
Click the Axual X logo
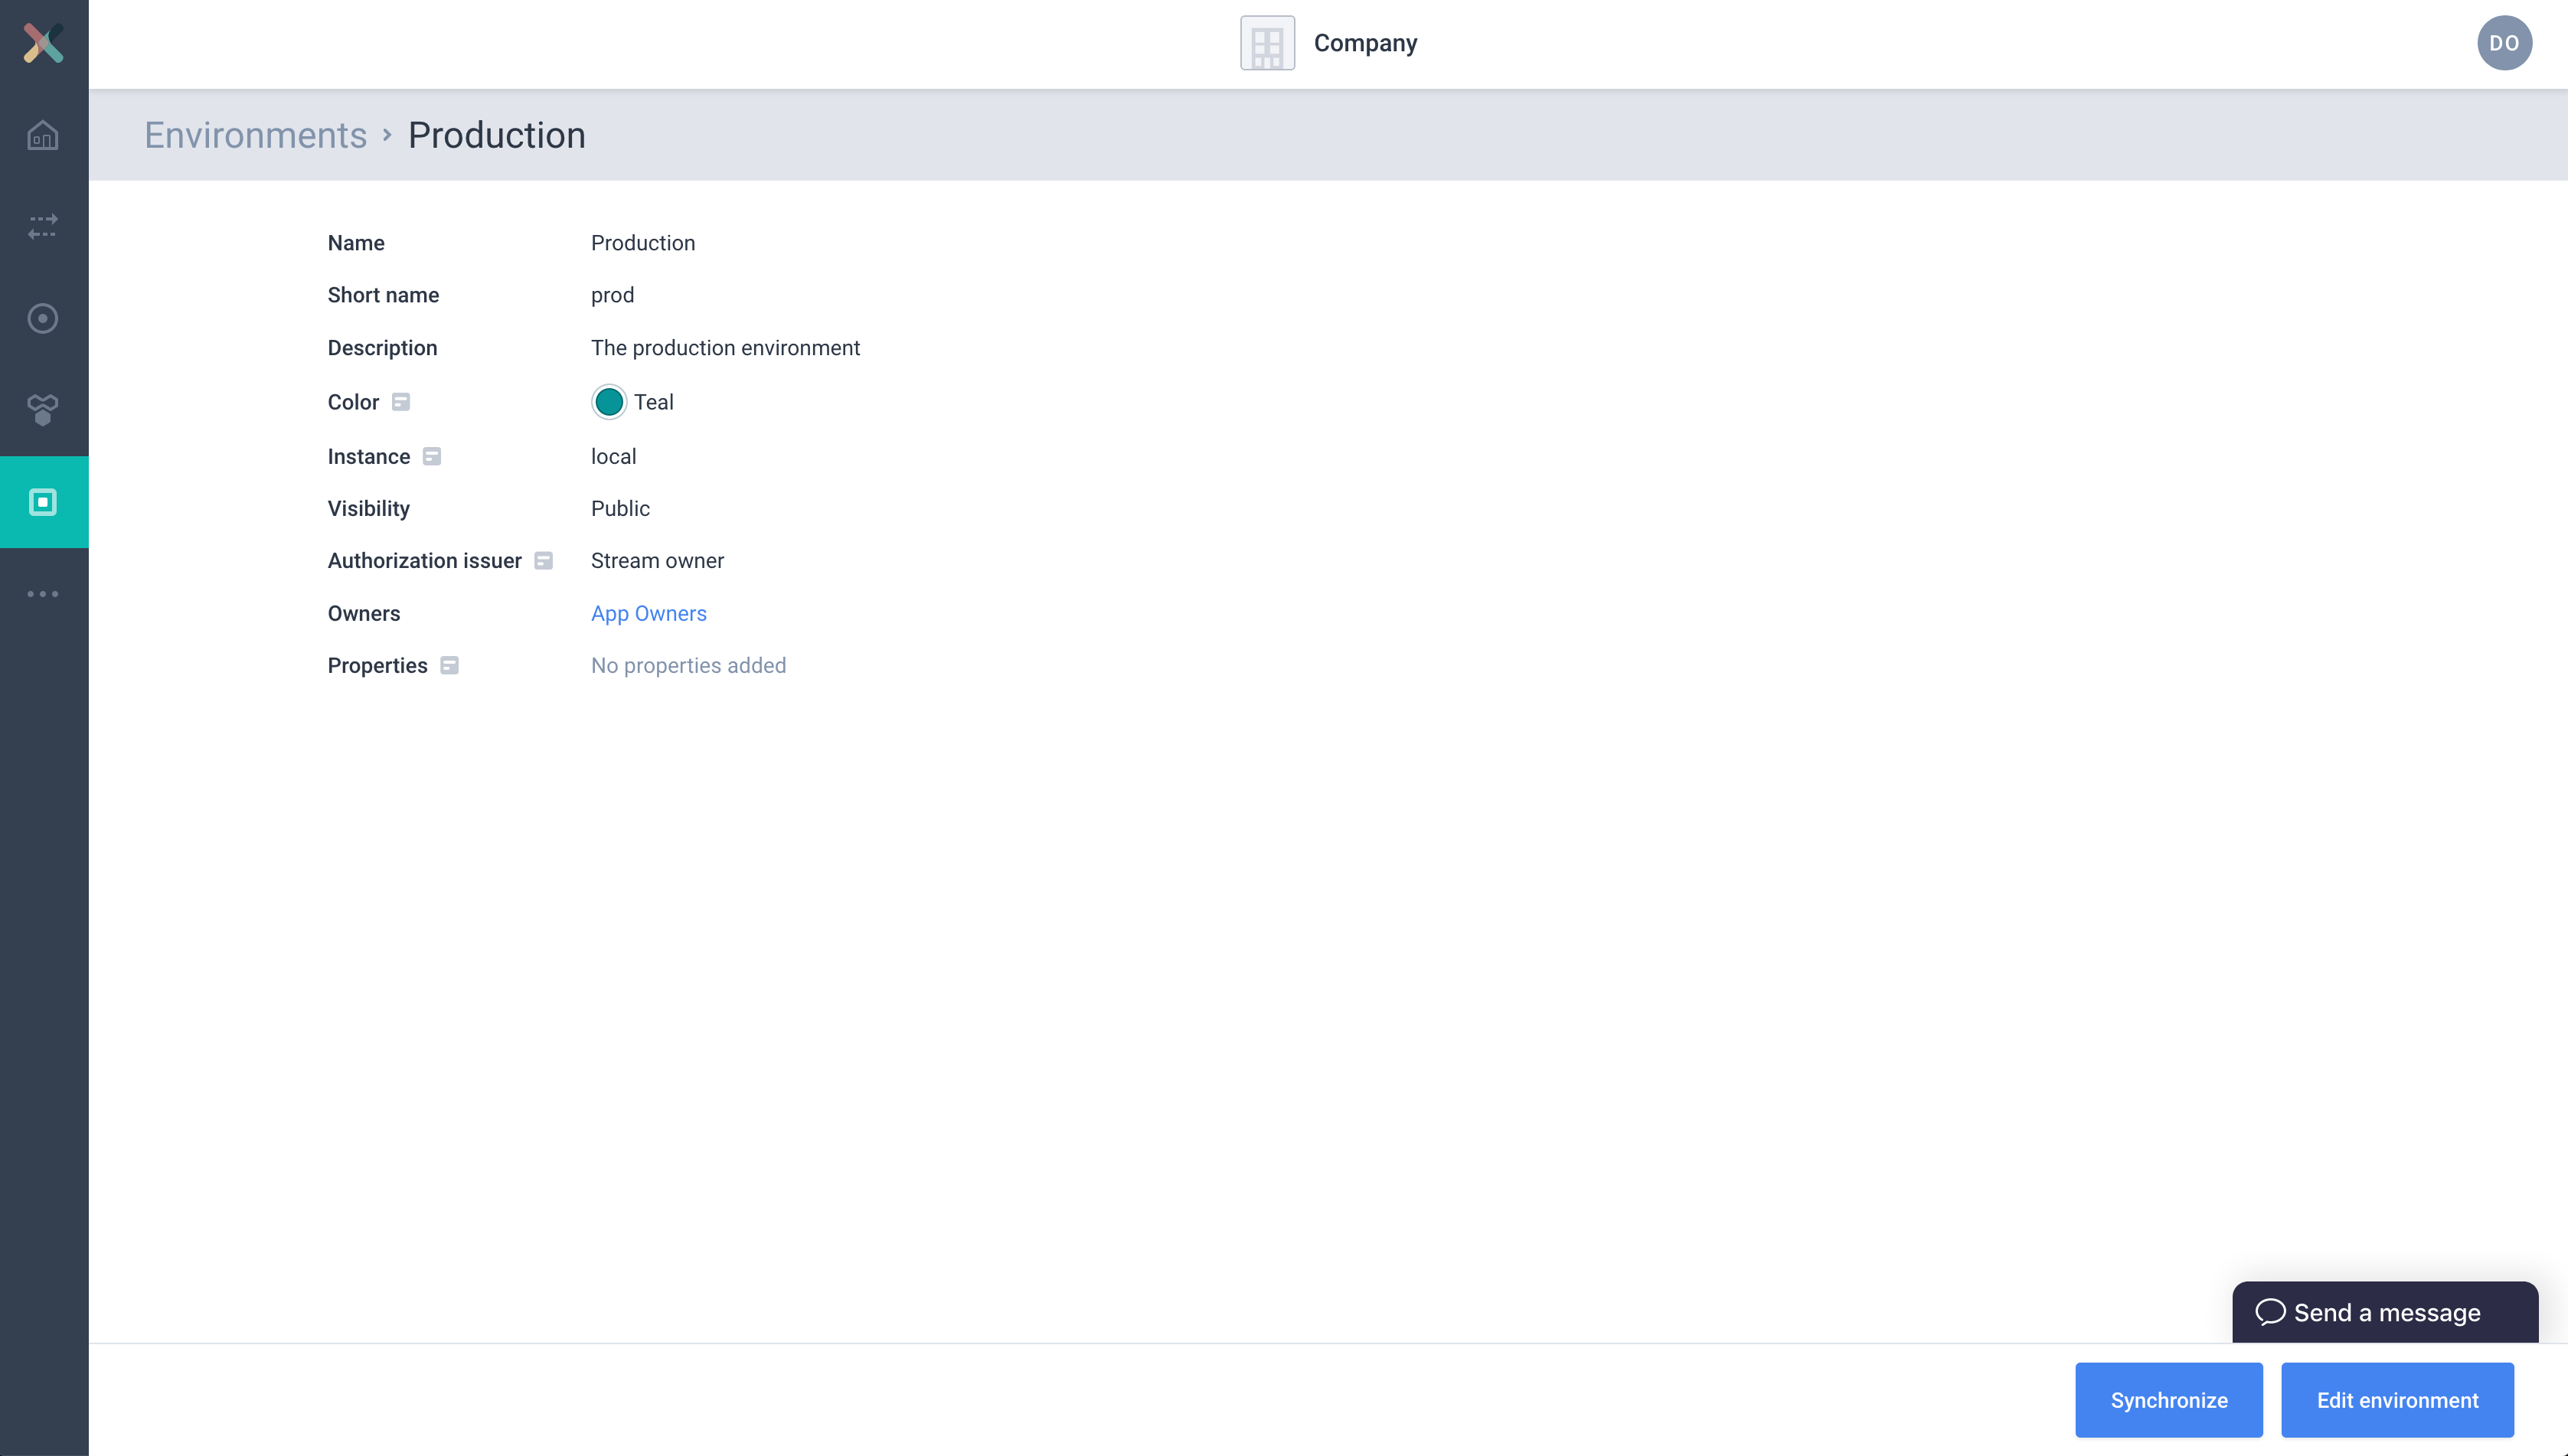pos(43,44)
